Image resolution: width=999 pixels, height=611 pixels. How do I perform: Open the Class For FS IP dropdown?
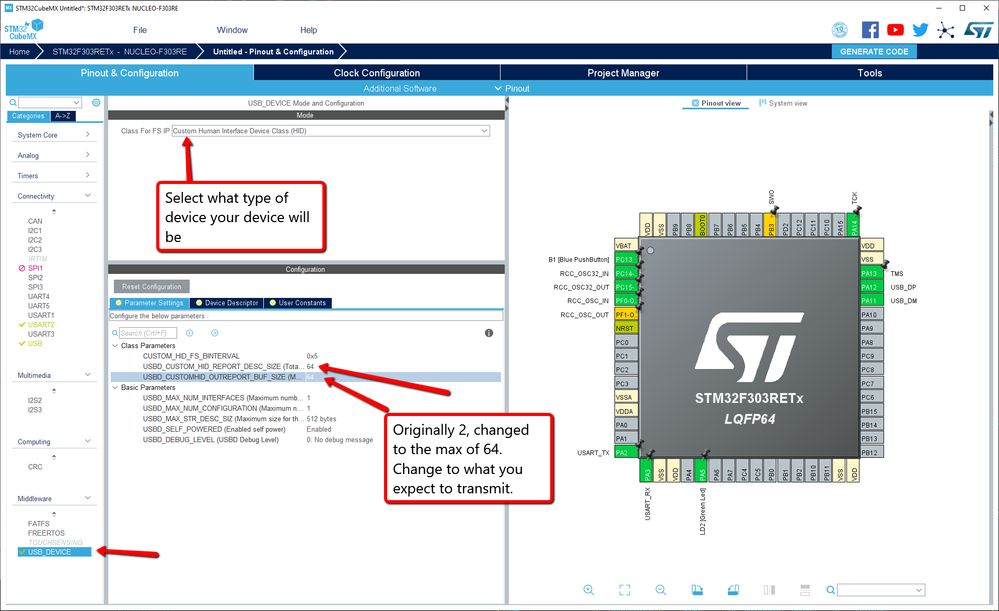pos(331,131)
